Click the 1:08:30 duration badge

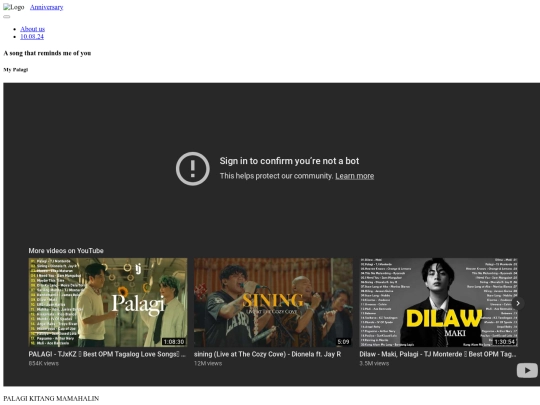tap(174, 342)
